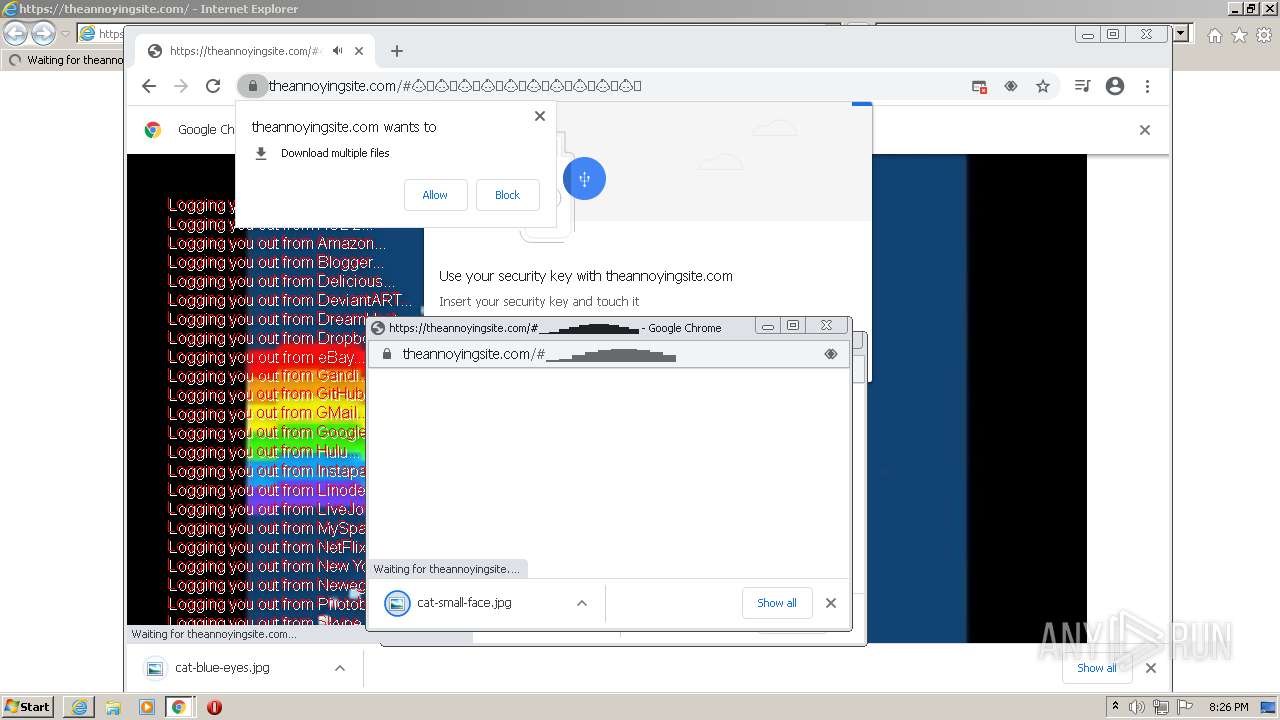Click the 8:26 PM clock
This screenshot has height=720, width=1280.
tap(1228, 707)
